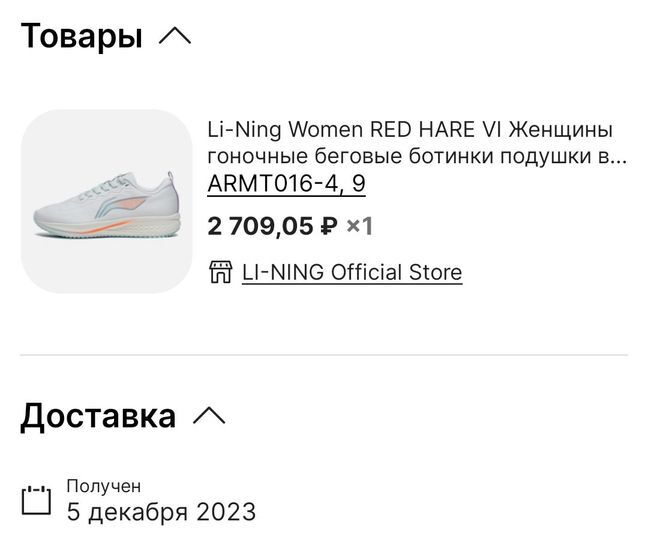648x545 pixels.
Task: Collapse the Доставка section chevron
Action: pyautogui.click(x=209, y=415)
